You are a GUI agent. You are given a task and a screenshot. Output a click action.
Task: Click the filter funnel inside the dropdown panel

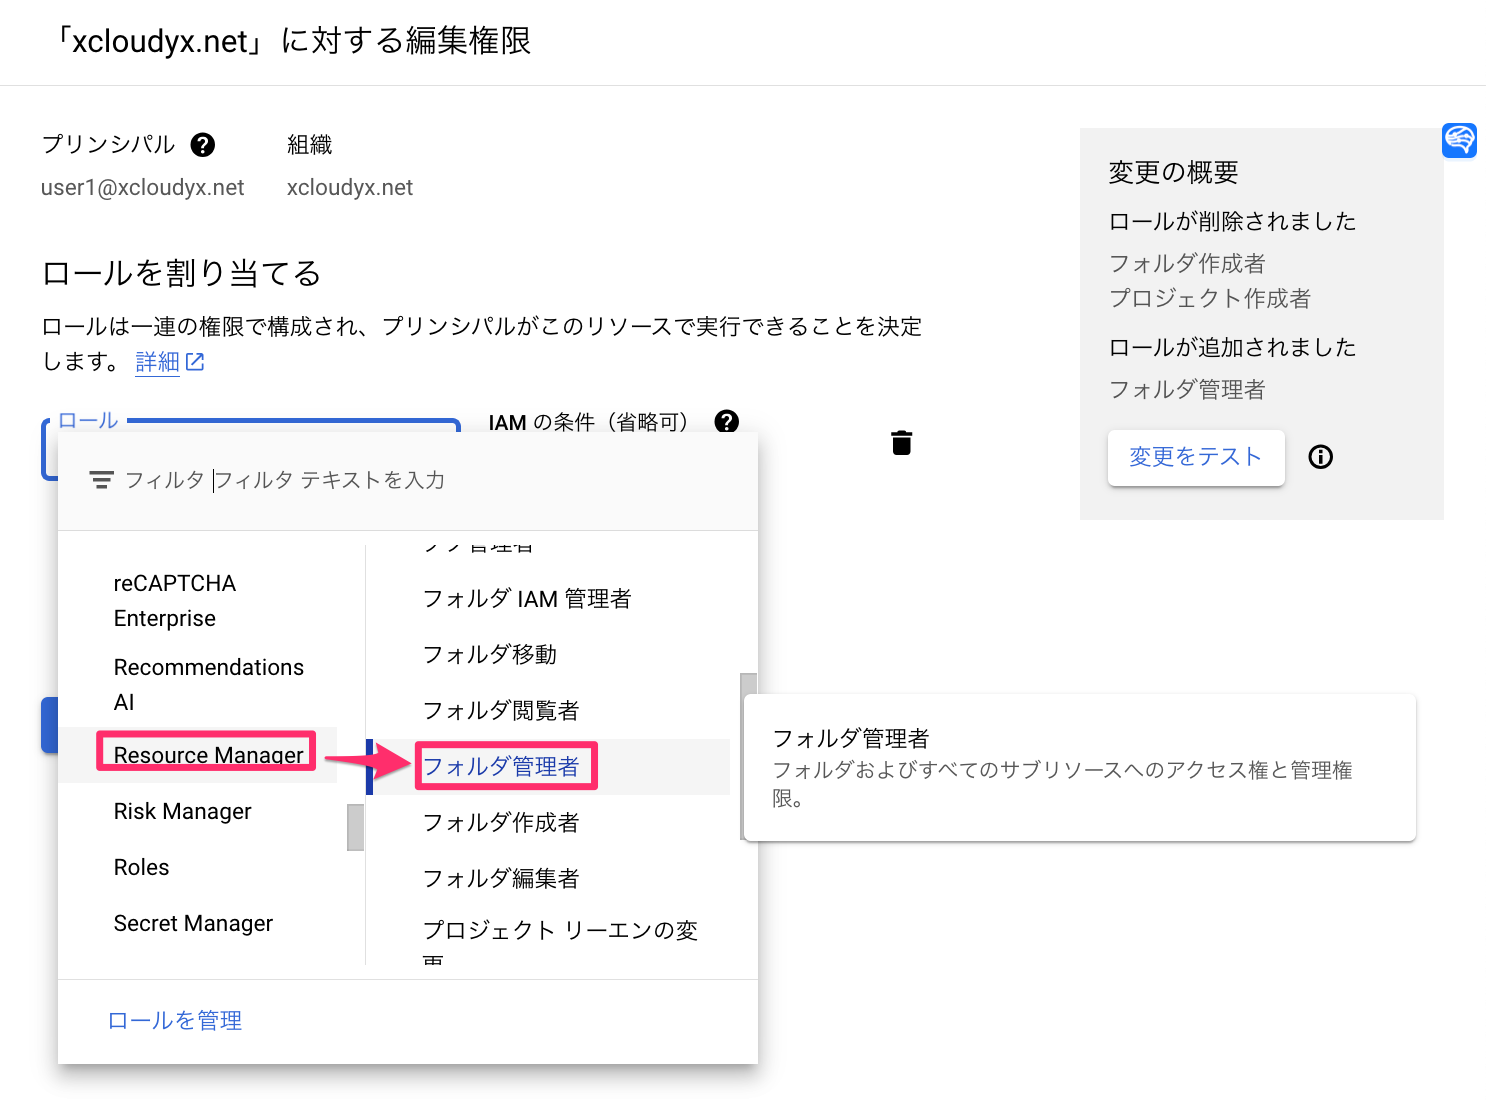[x=101, y=479]
